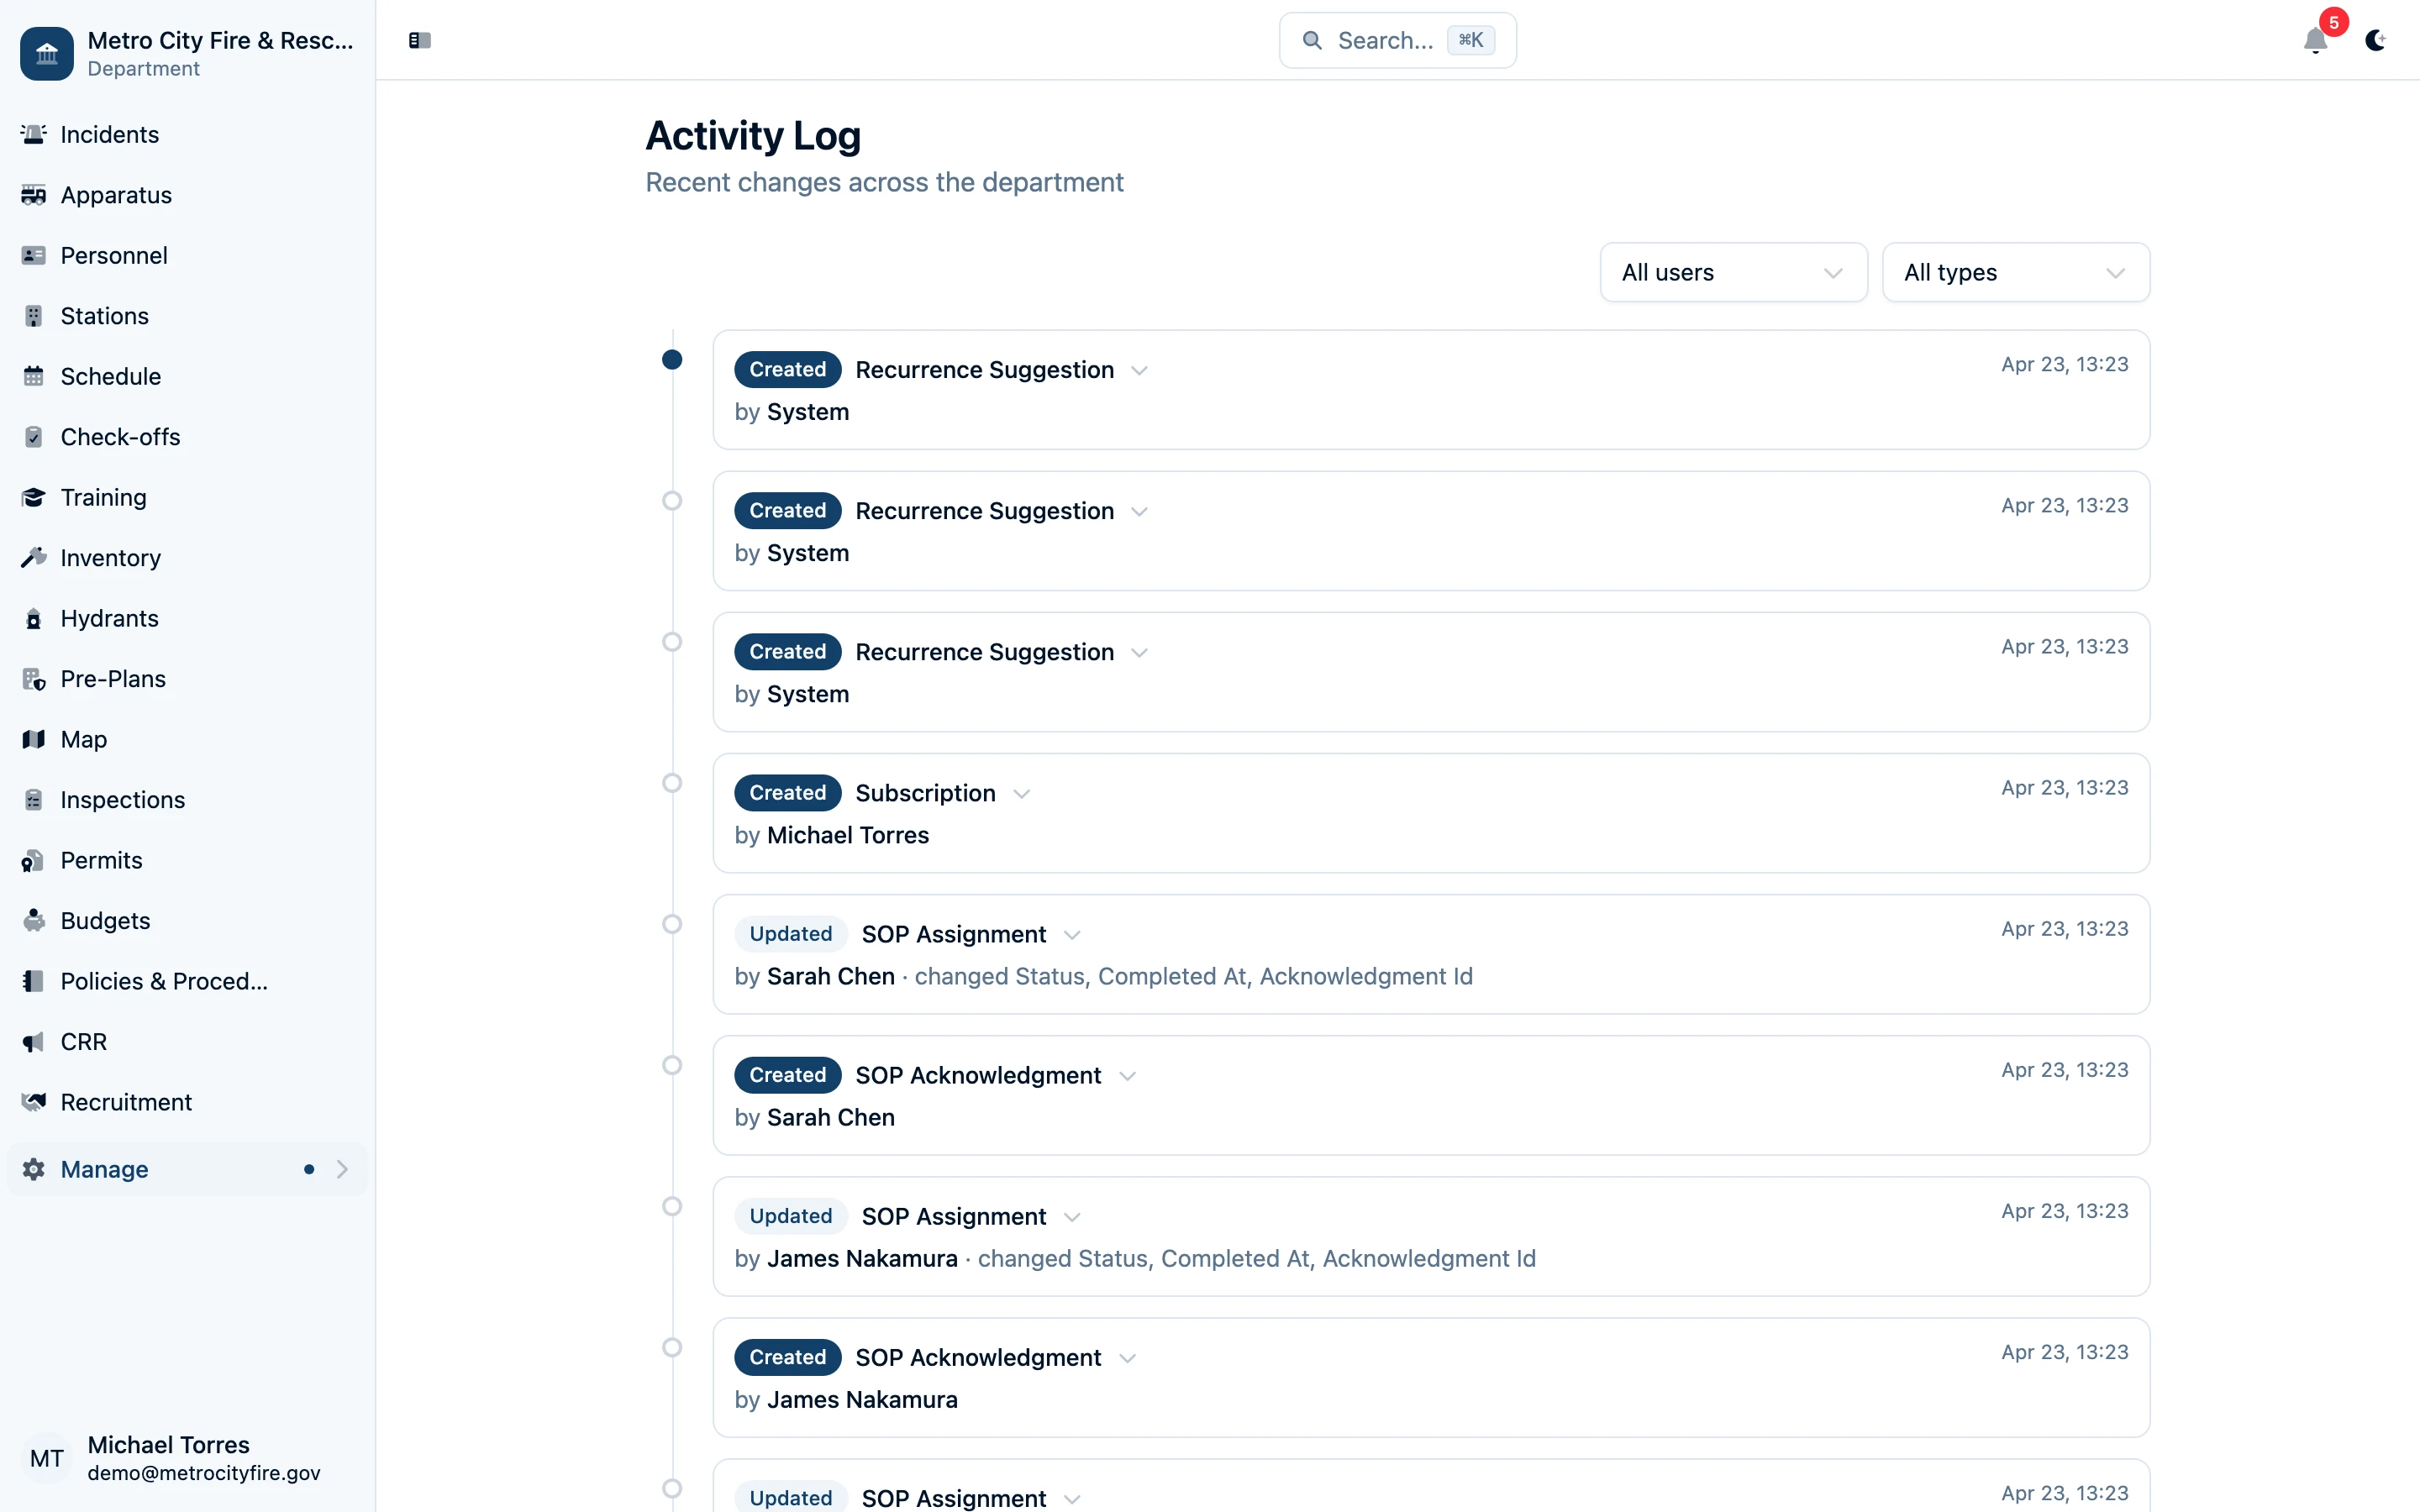Click the search bar
Viewport: 2420px width, 1512px height.
click(x=1396, y=40)
